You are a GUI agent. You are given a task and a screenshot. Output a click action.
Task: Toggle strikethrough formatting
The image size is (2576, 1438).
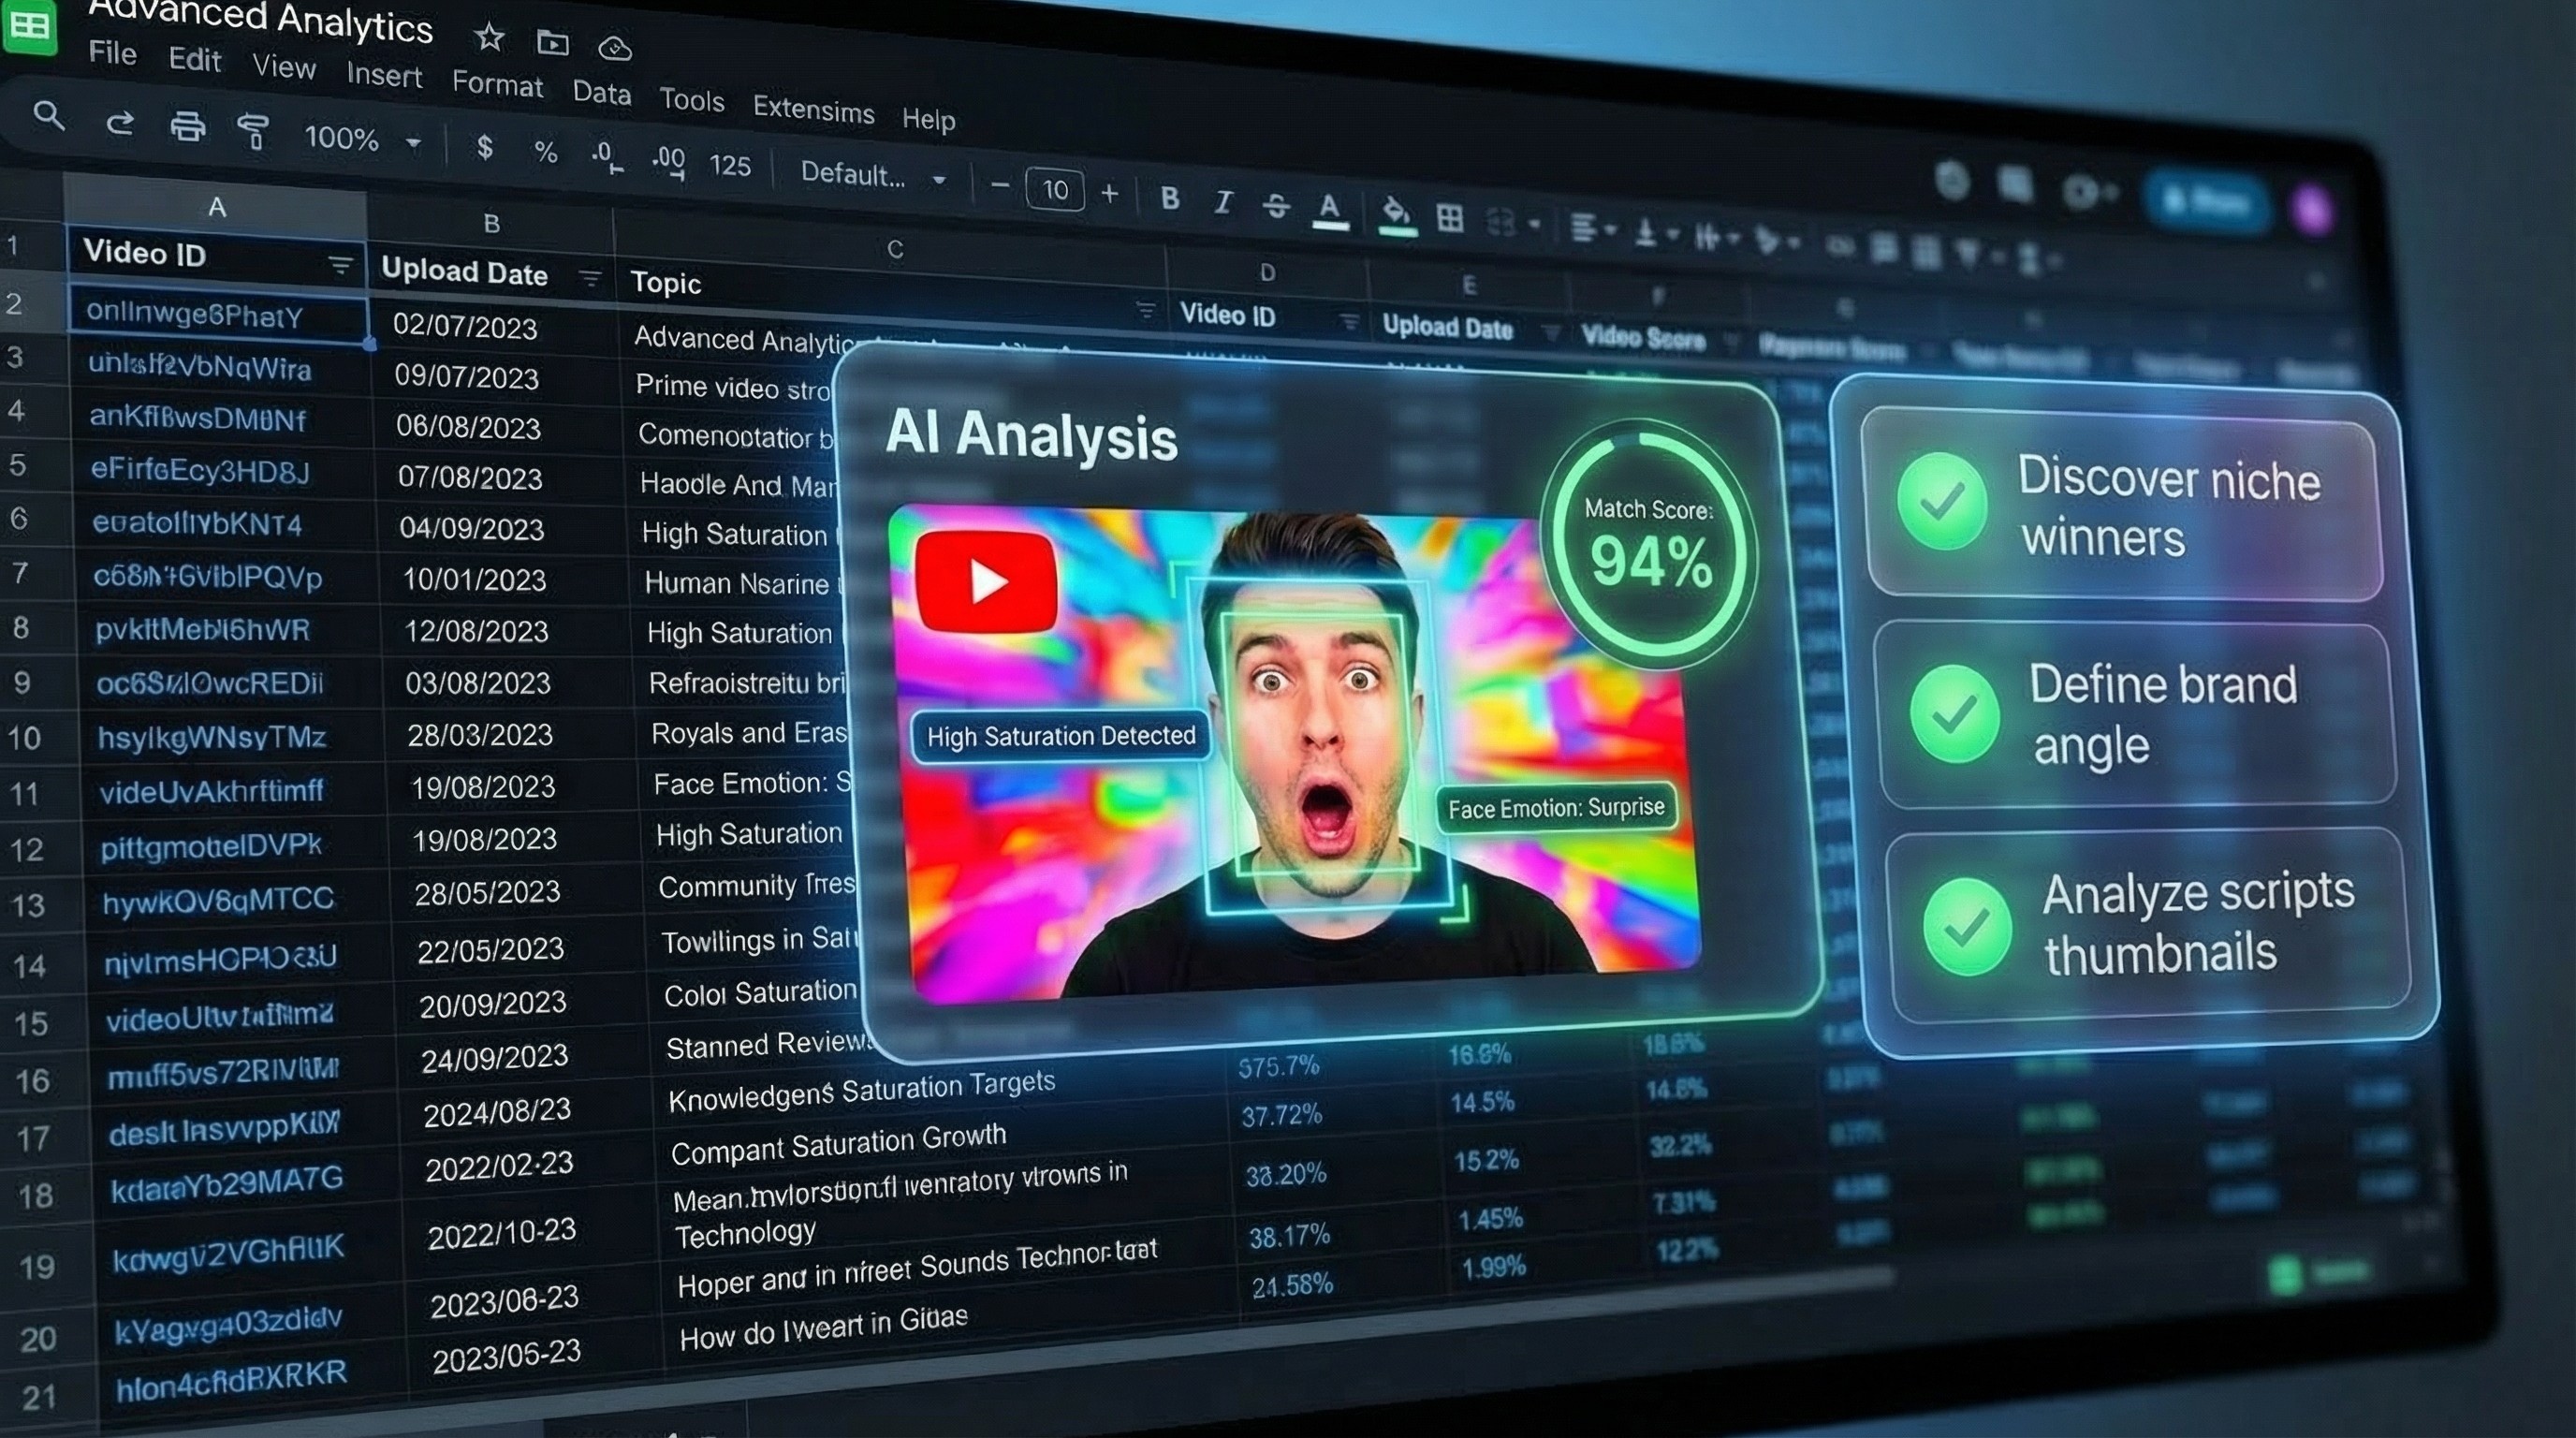pyautogui.click(x=1275, y=206)
